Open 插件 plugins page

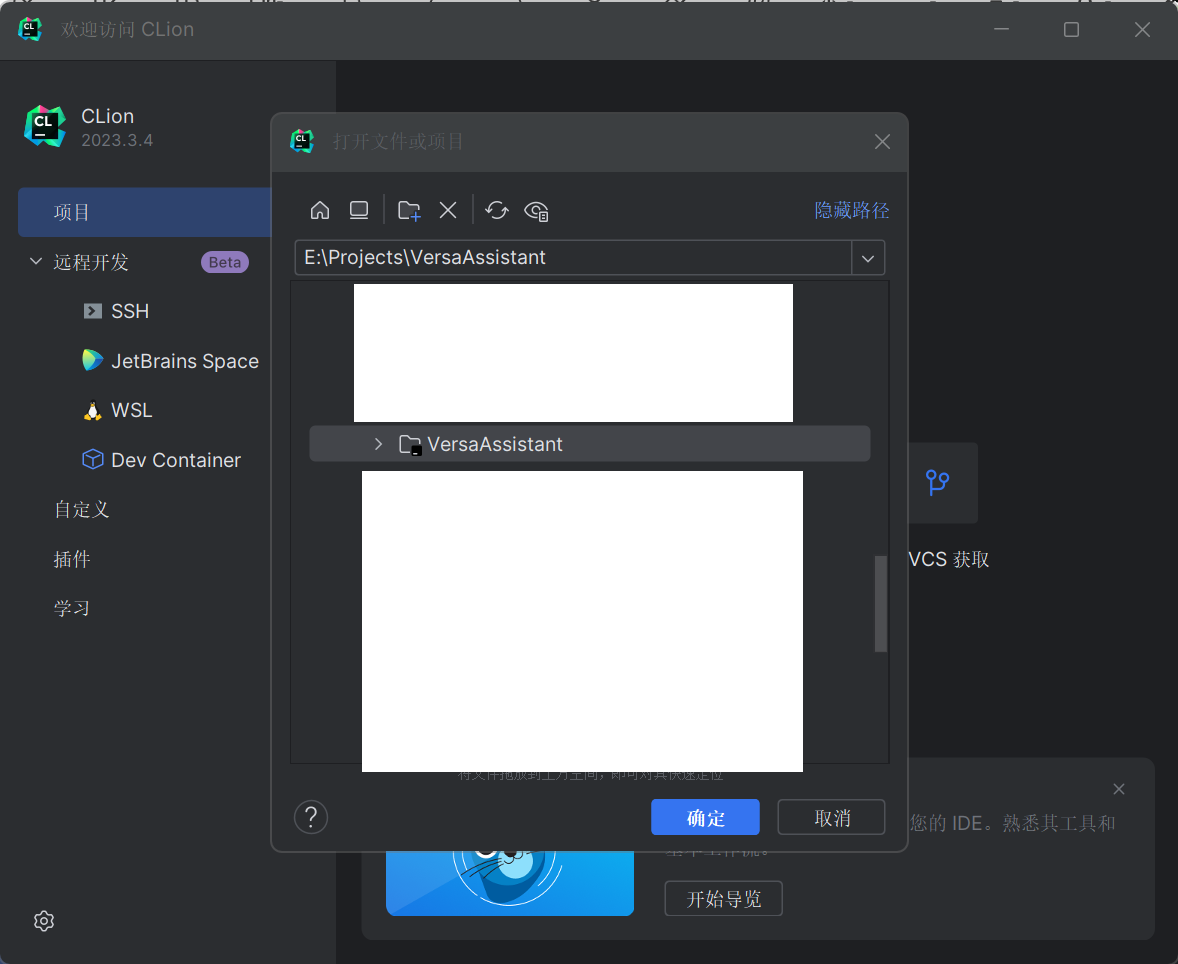point(72,559)
